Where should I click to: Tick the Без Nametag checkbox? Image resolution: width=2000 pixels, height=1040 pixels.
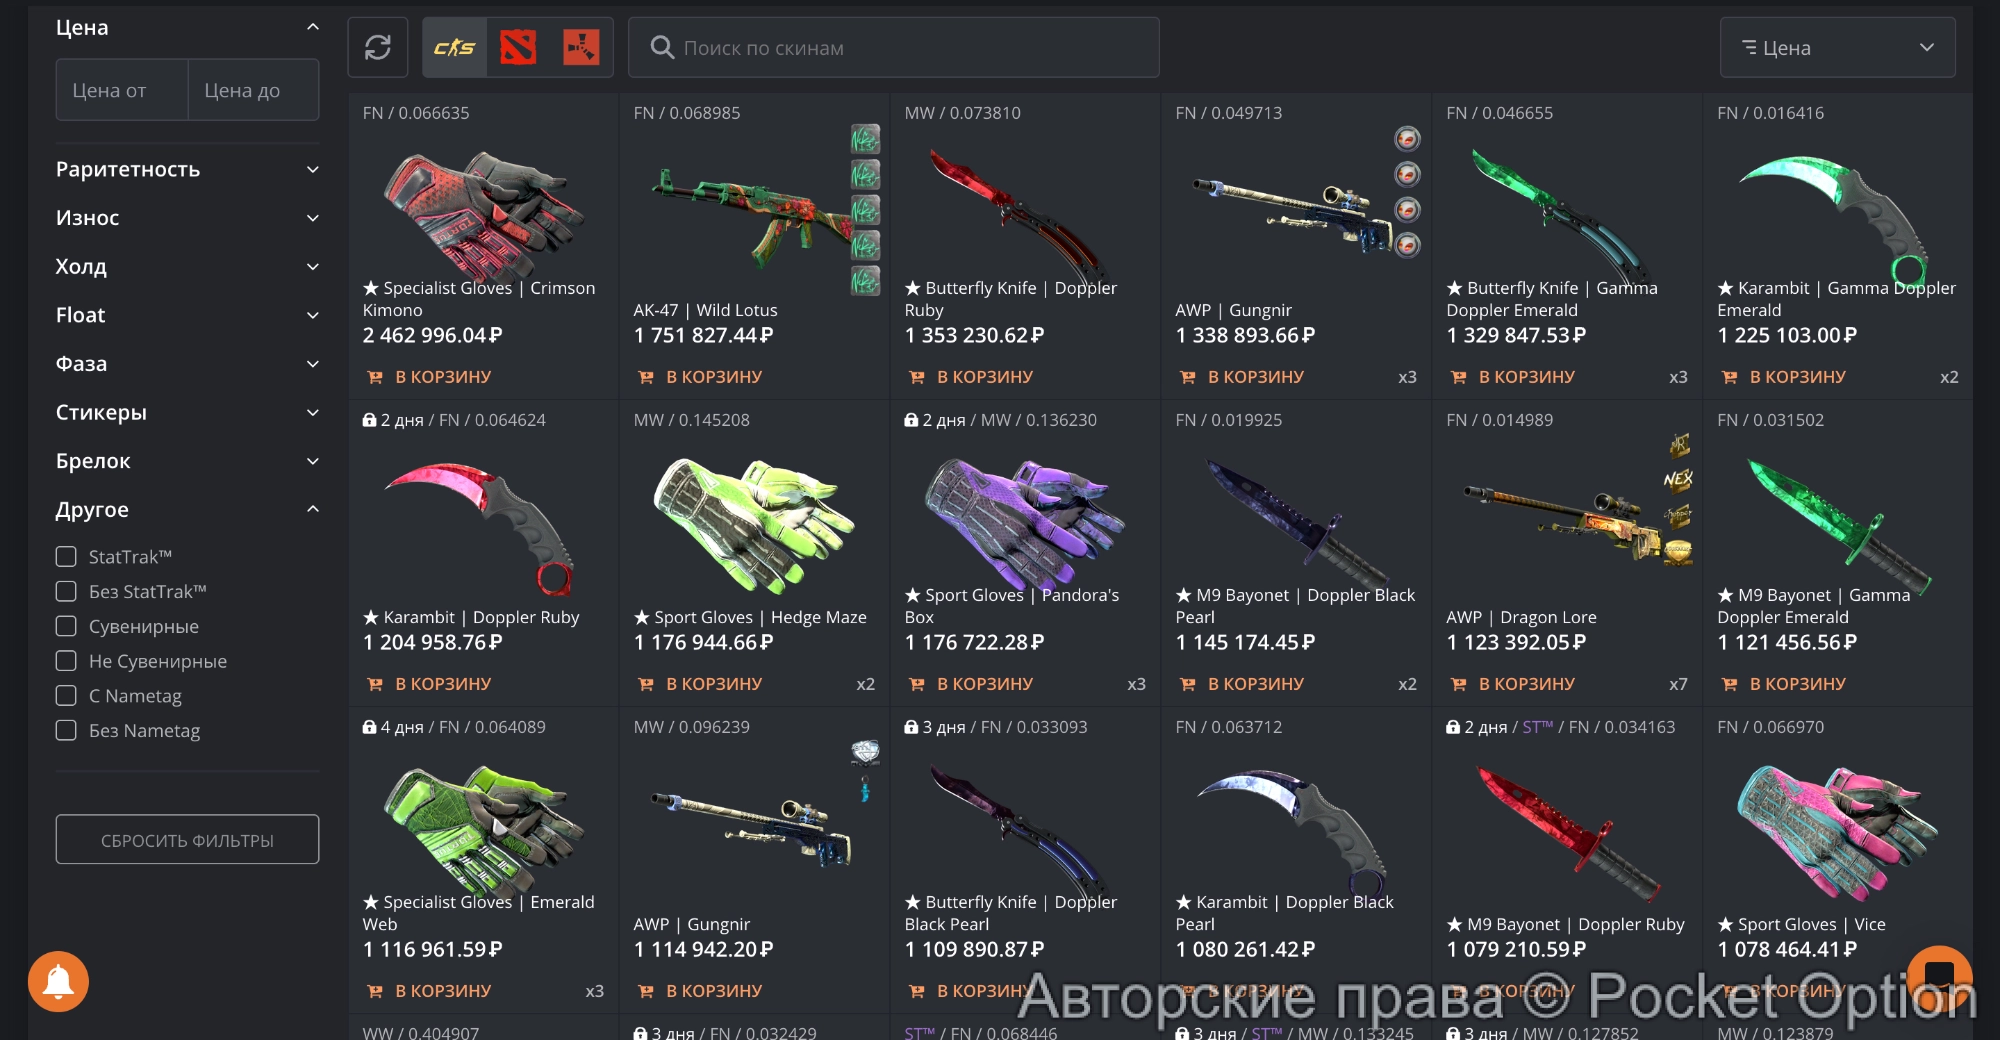(66, 730)
